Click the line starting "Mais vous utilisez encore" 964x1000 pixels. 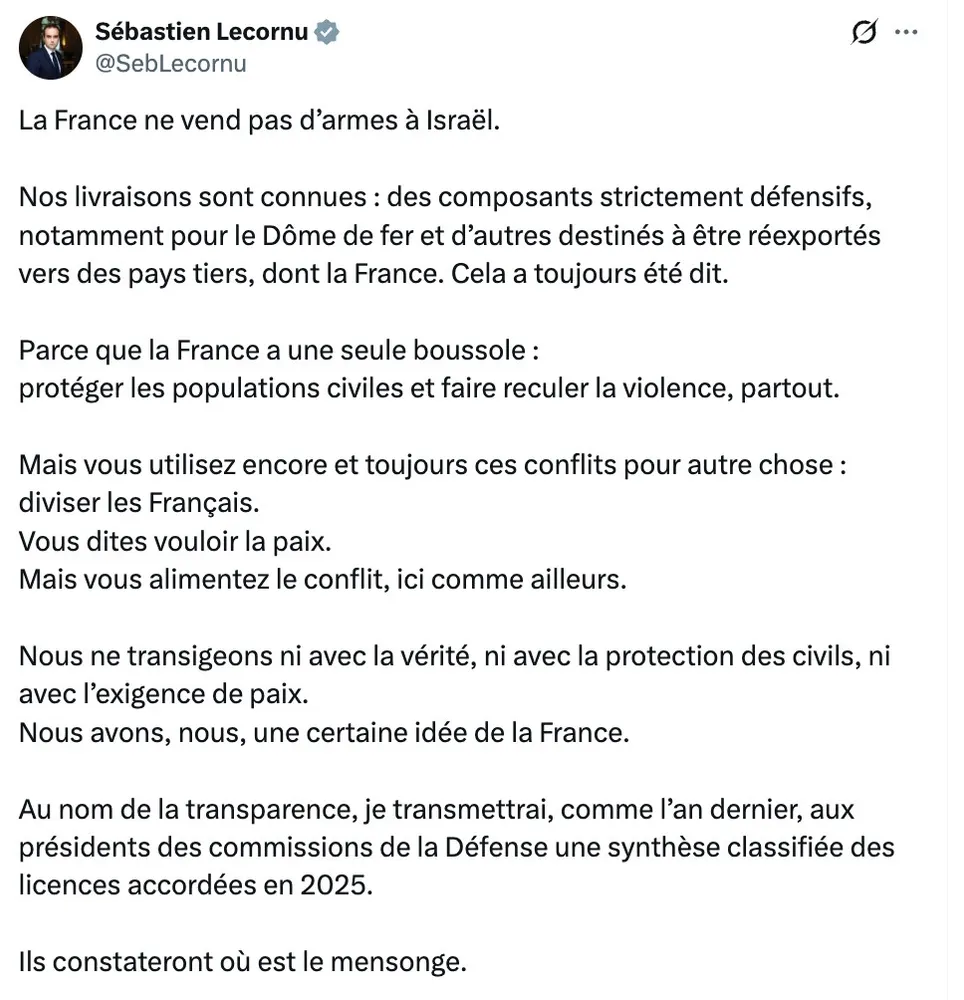point(432,465)
